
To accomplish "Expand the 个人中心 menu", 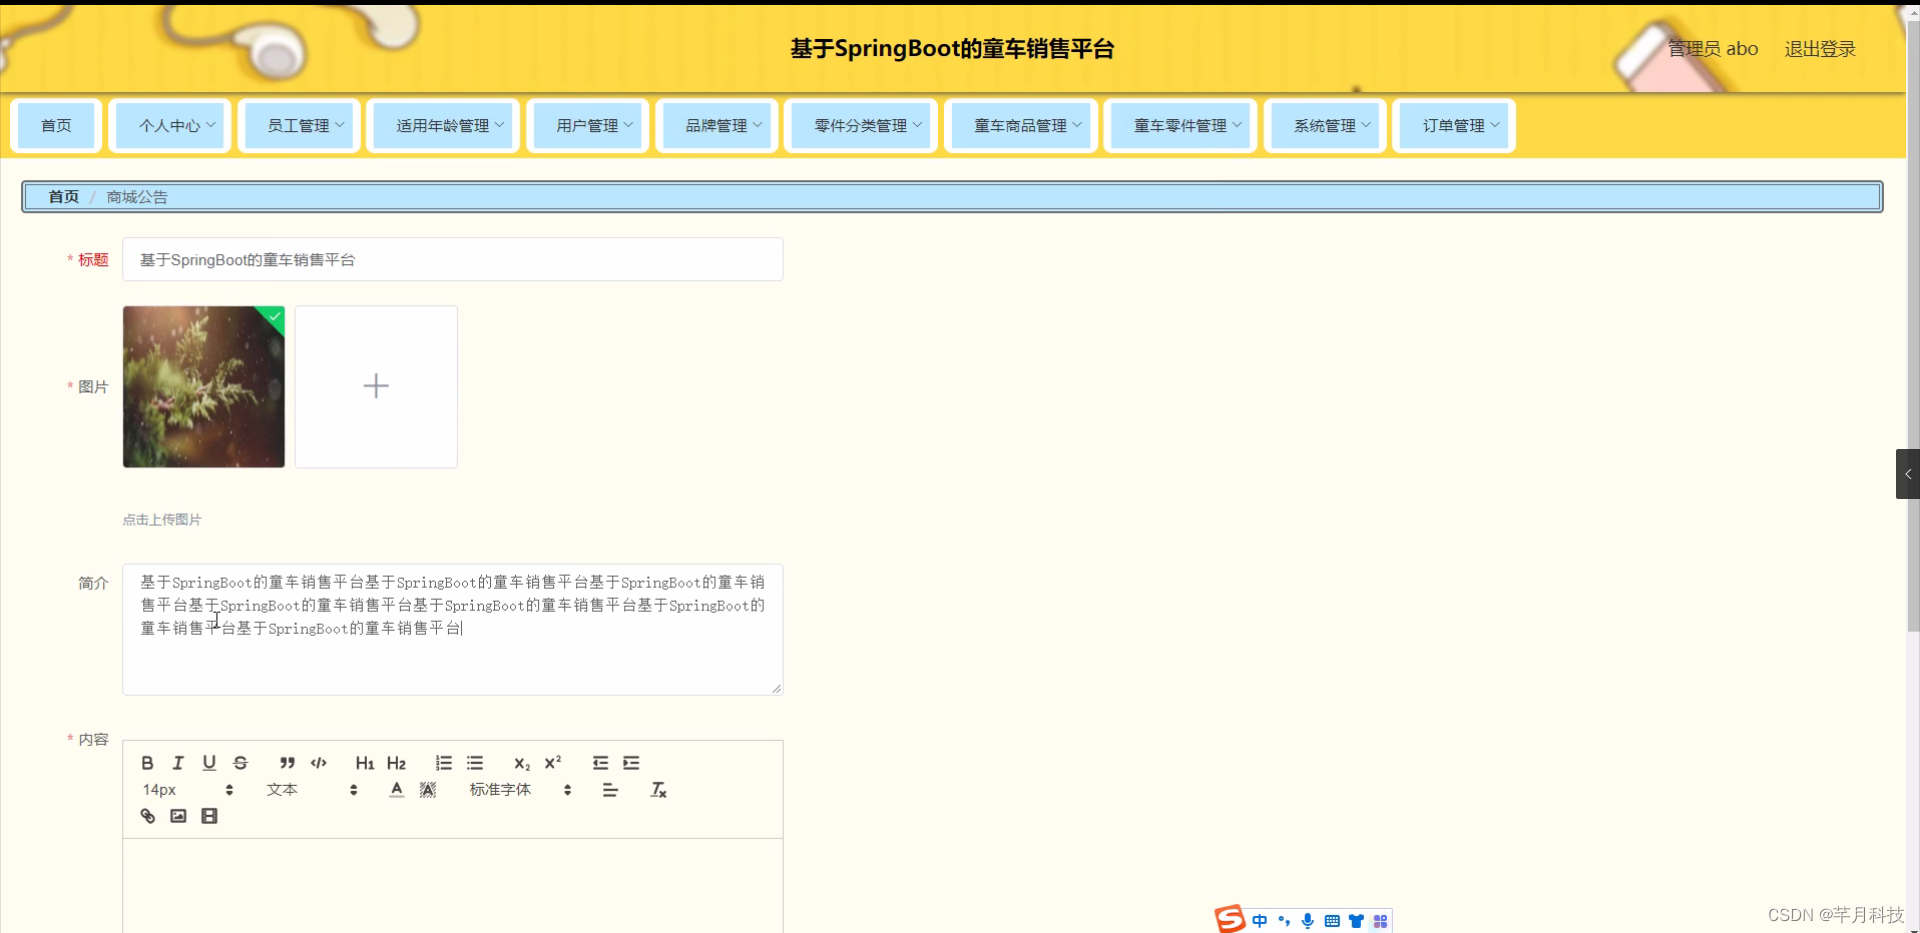I will pos(170,126).
